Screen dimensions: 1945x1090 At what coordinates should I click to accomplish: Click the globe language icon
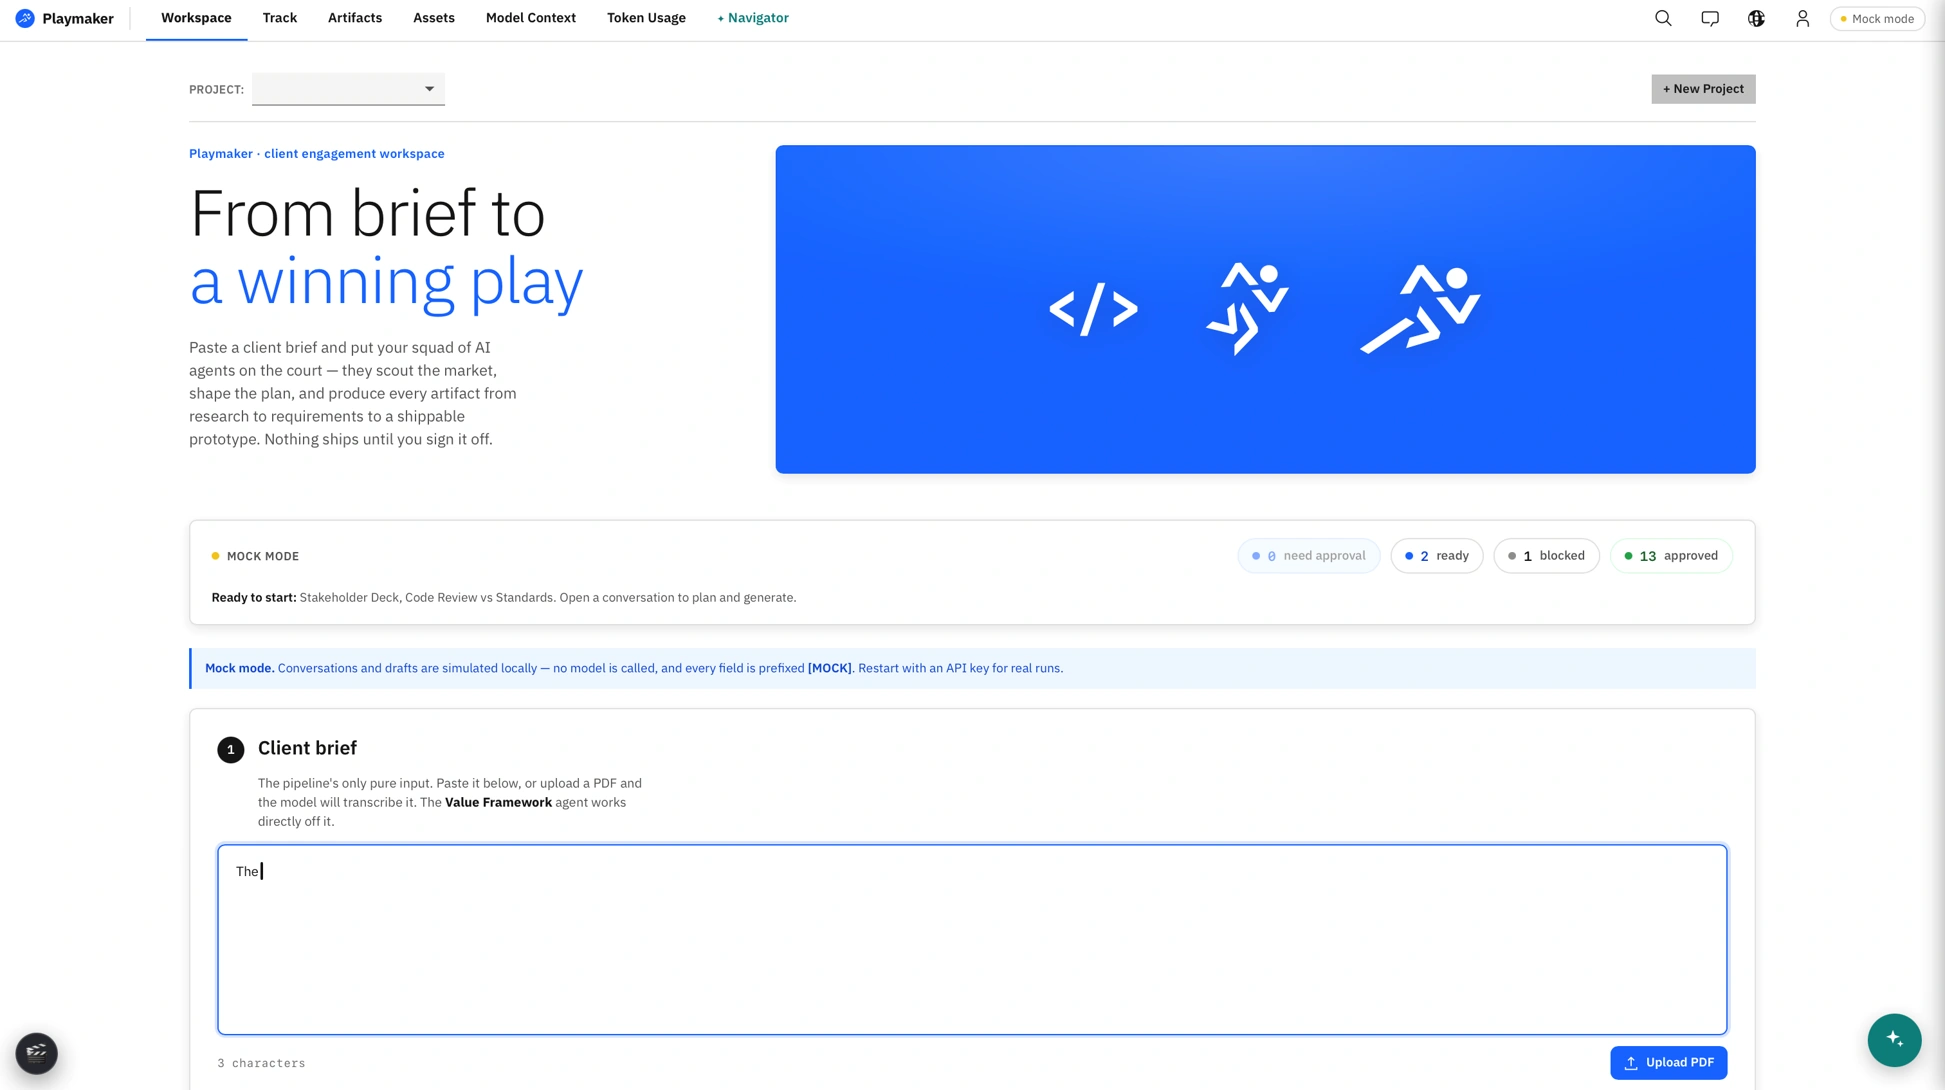click(x=1756, y=18)
